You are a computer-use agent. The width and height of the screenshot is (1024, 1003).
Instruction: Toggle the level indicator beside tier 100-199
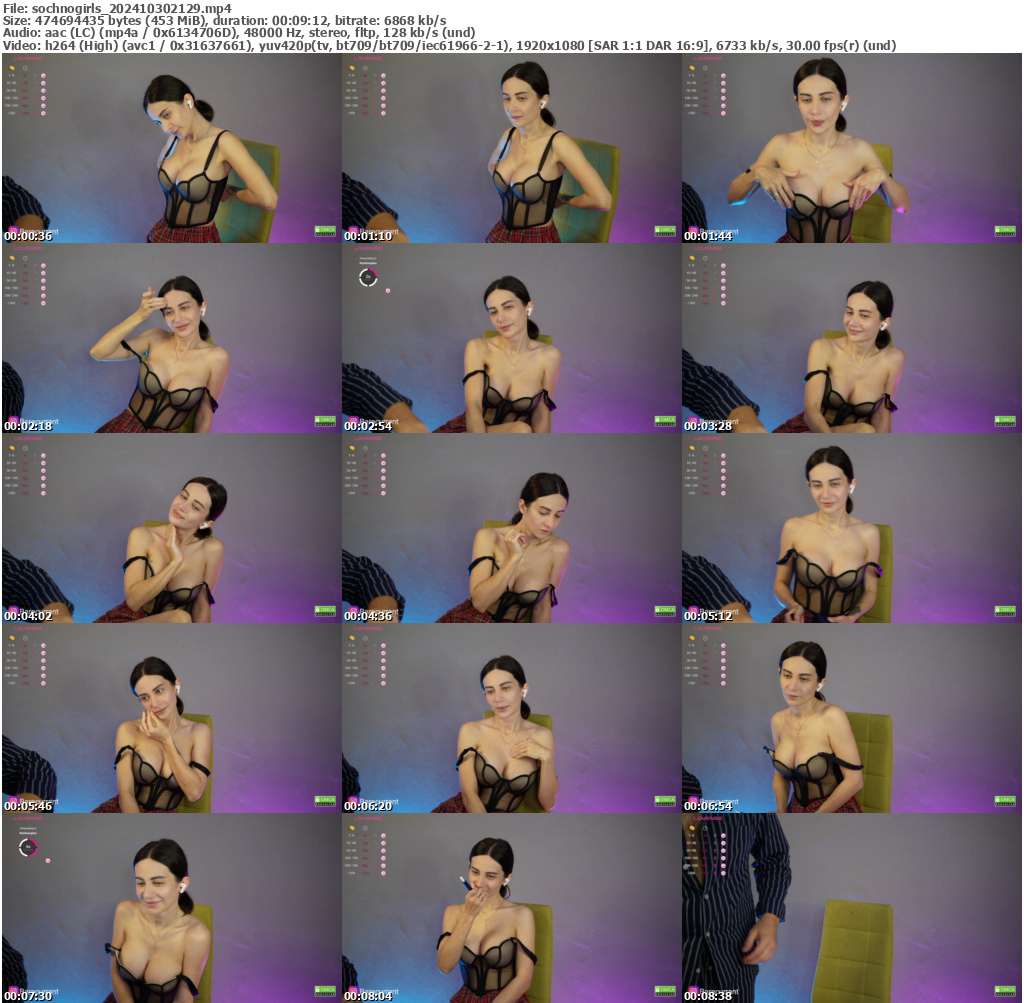[36, 98]
